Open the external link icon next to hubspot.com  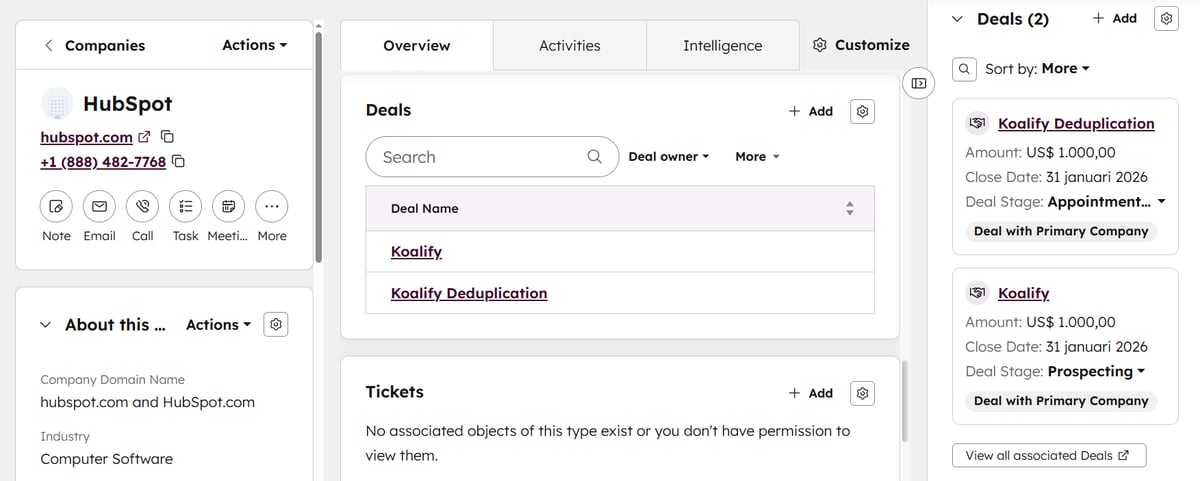[x=144, y=137]
